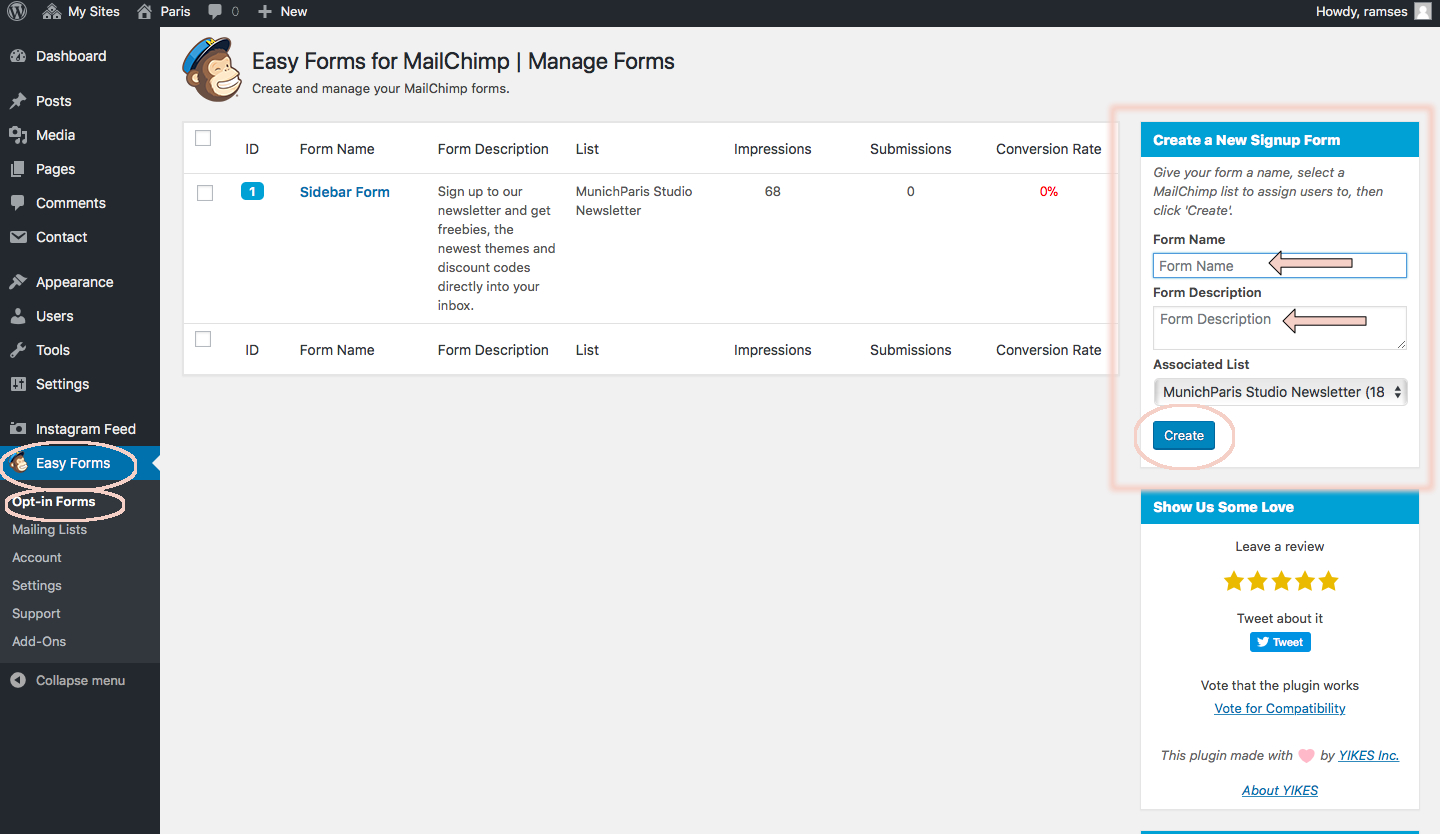The image size is (1440, 834).
Task: Click the Pages icon in sidebar
Action: tap(18, 169)
